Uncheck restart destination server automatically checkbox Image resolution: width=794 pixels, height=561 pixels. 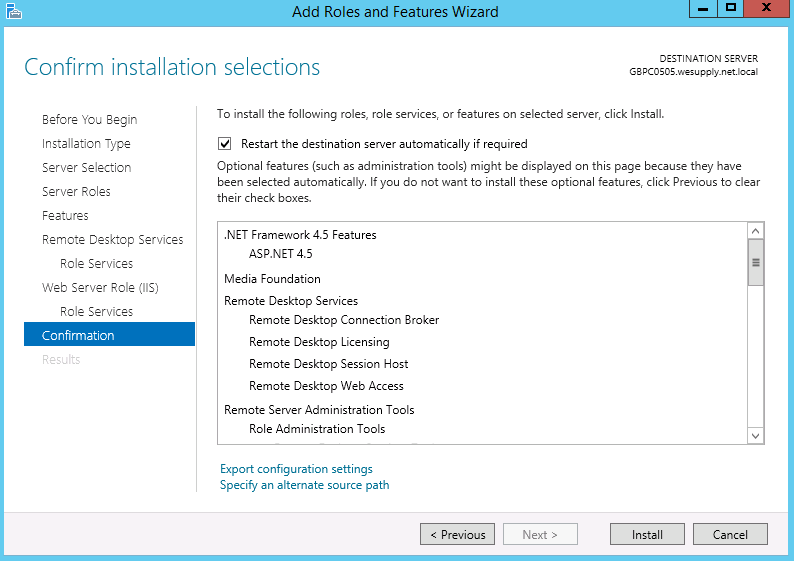(225, 144)
